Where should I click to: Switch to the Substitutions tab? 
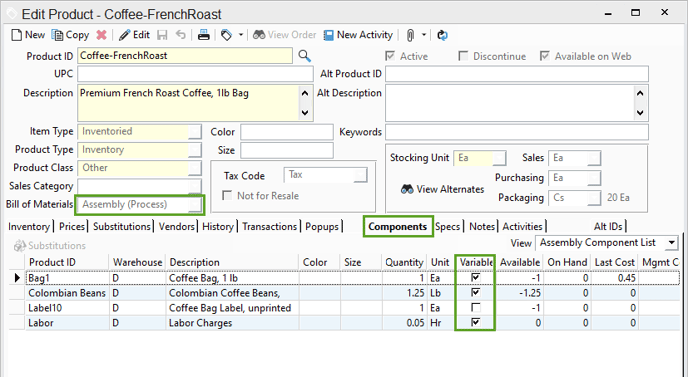click(122, 226)
